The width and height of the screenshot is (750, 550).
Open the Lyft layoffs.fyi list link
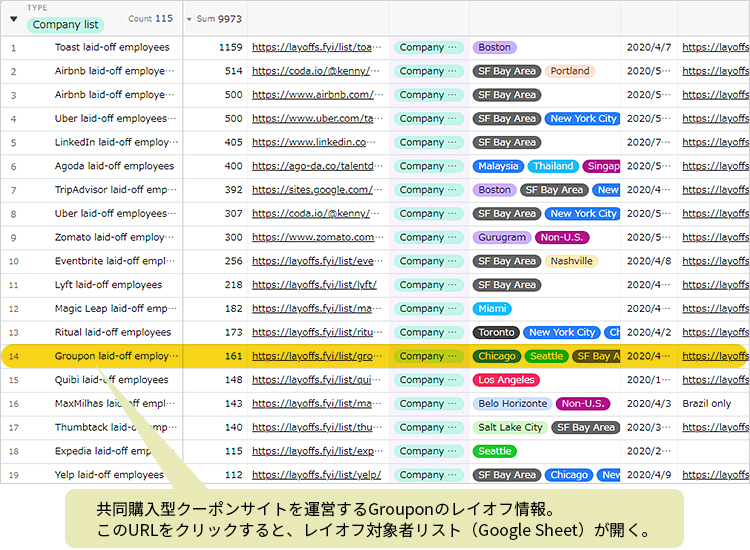point(314,285)
